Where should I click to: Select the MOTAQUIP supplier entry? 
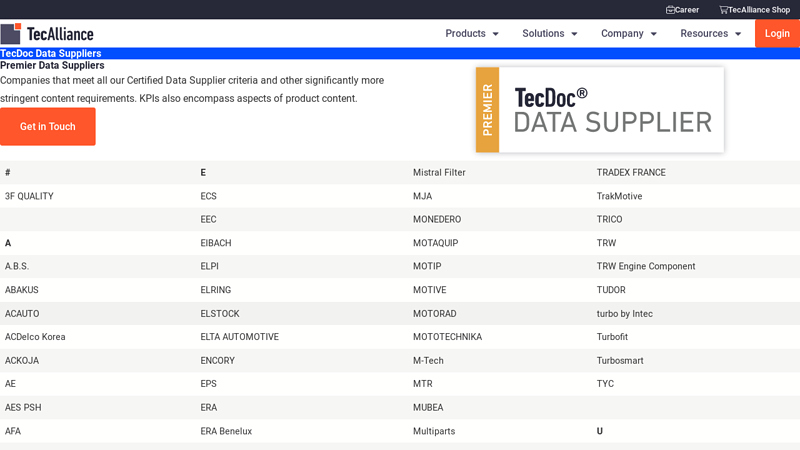[435, 243]
